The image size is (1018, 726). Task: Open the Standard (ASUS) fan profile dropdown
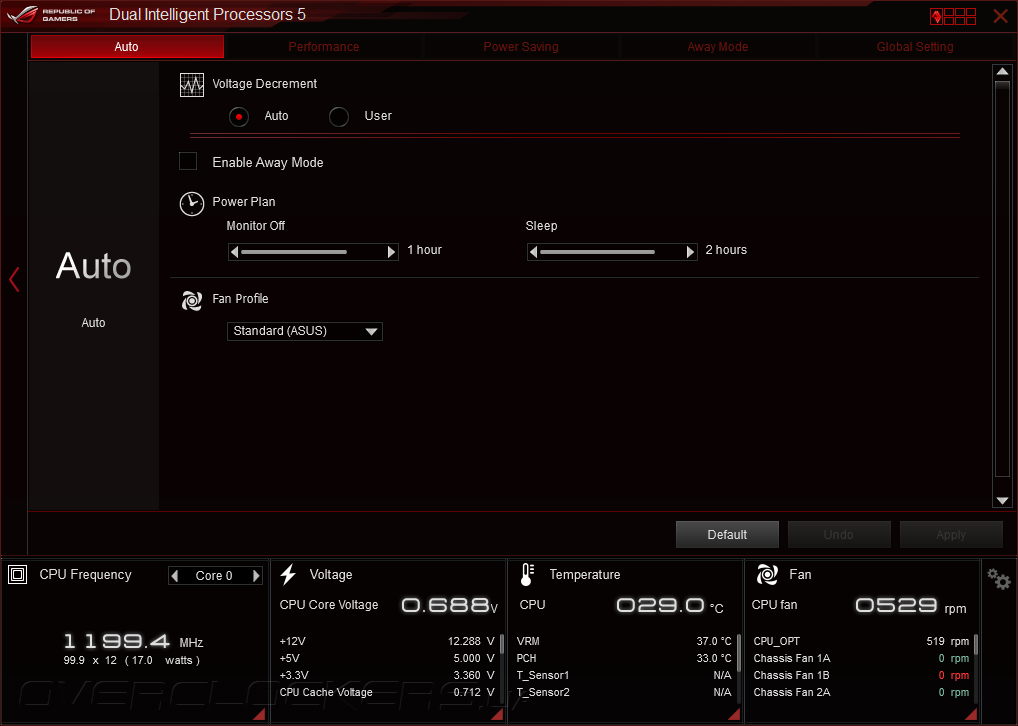(x=304, y=331)
